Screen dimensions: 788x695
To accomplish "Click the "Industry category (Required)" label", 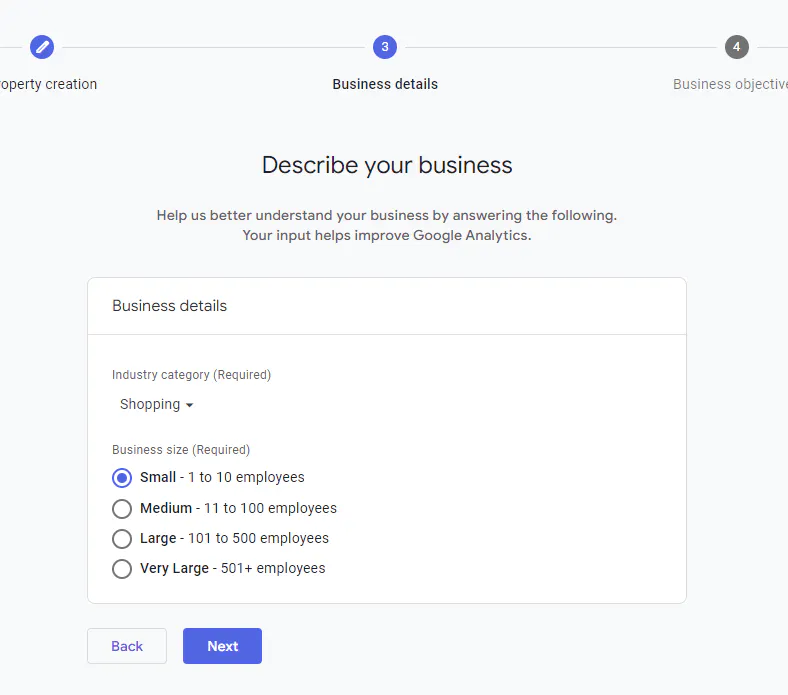I will (x=191, y=375).
